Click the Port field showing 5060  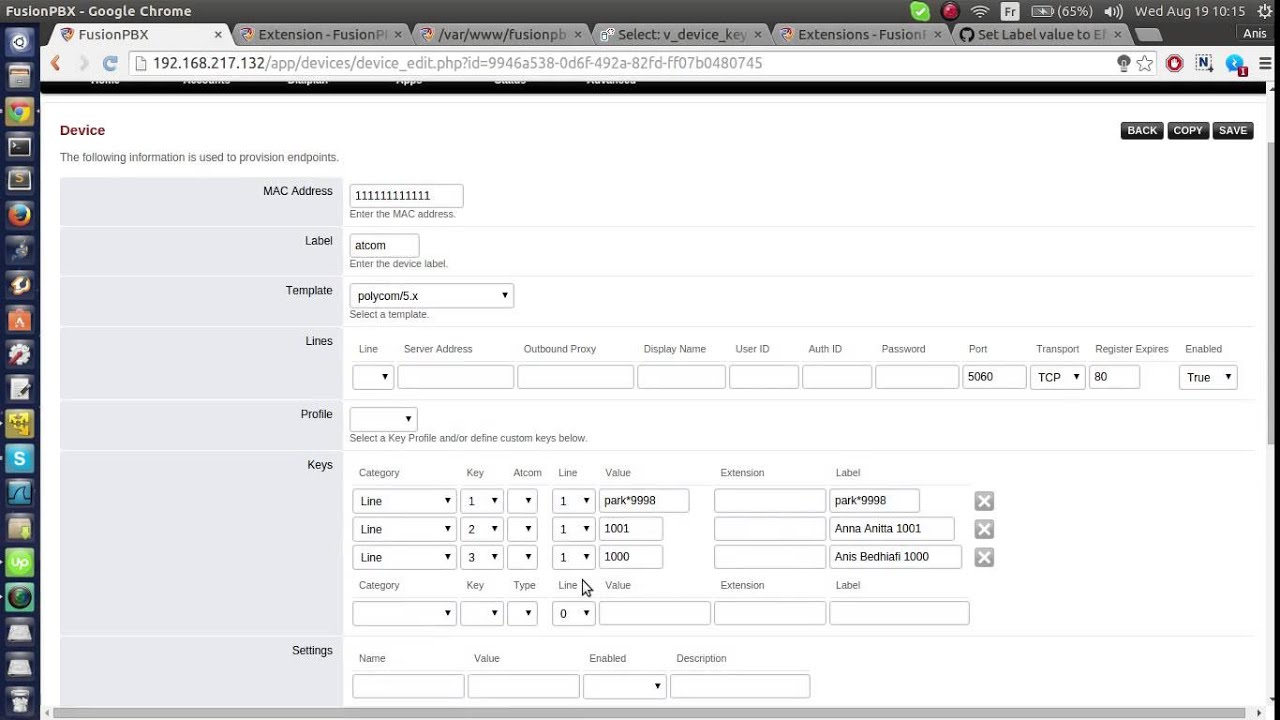[994, 377]
